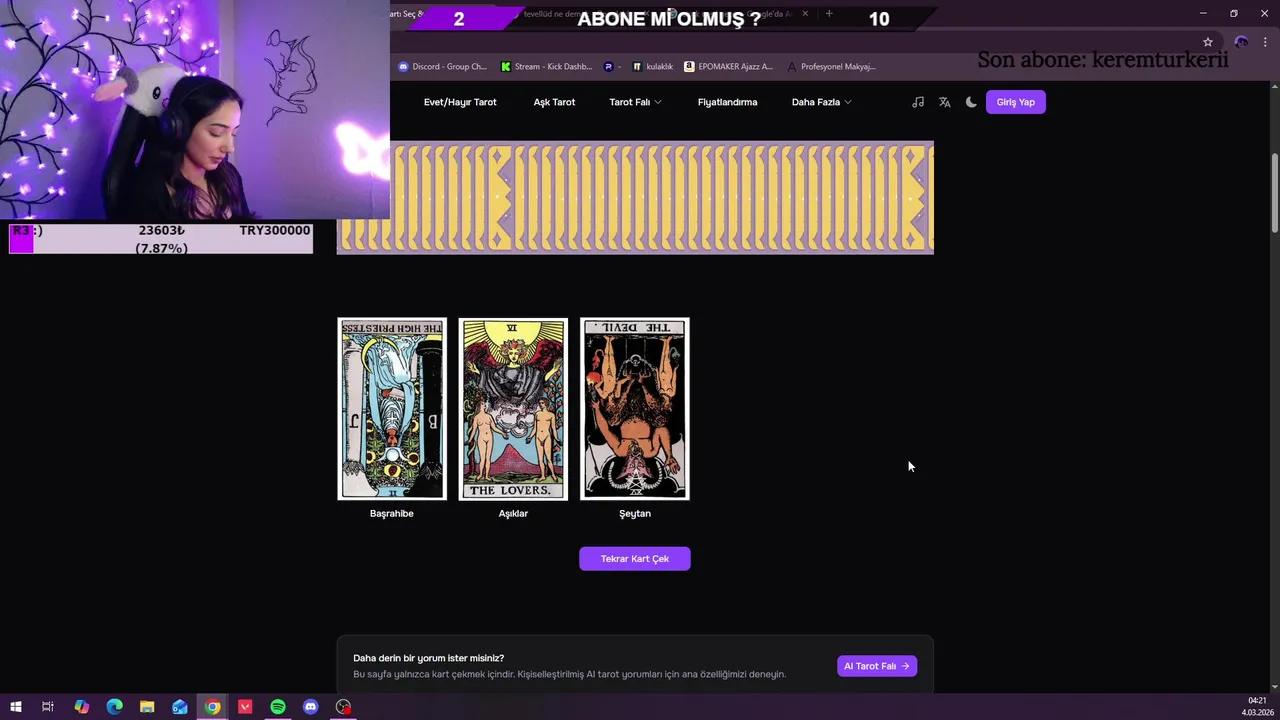This screenshot has width=1280, height=720.
Task: Open File Explorer from taskbar
Action: coord(147,707)
